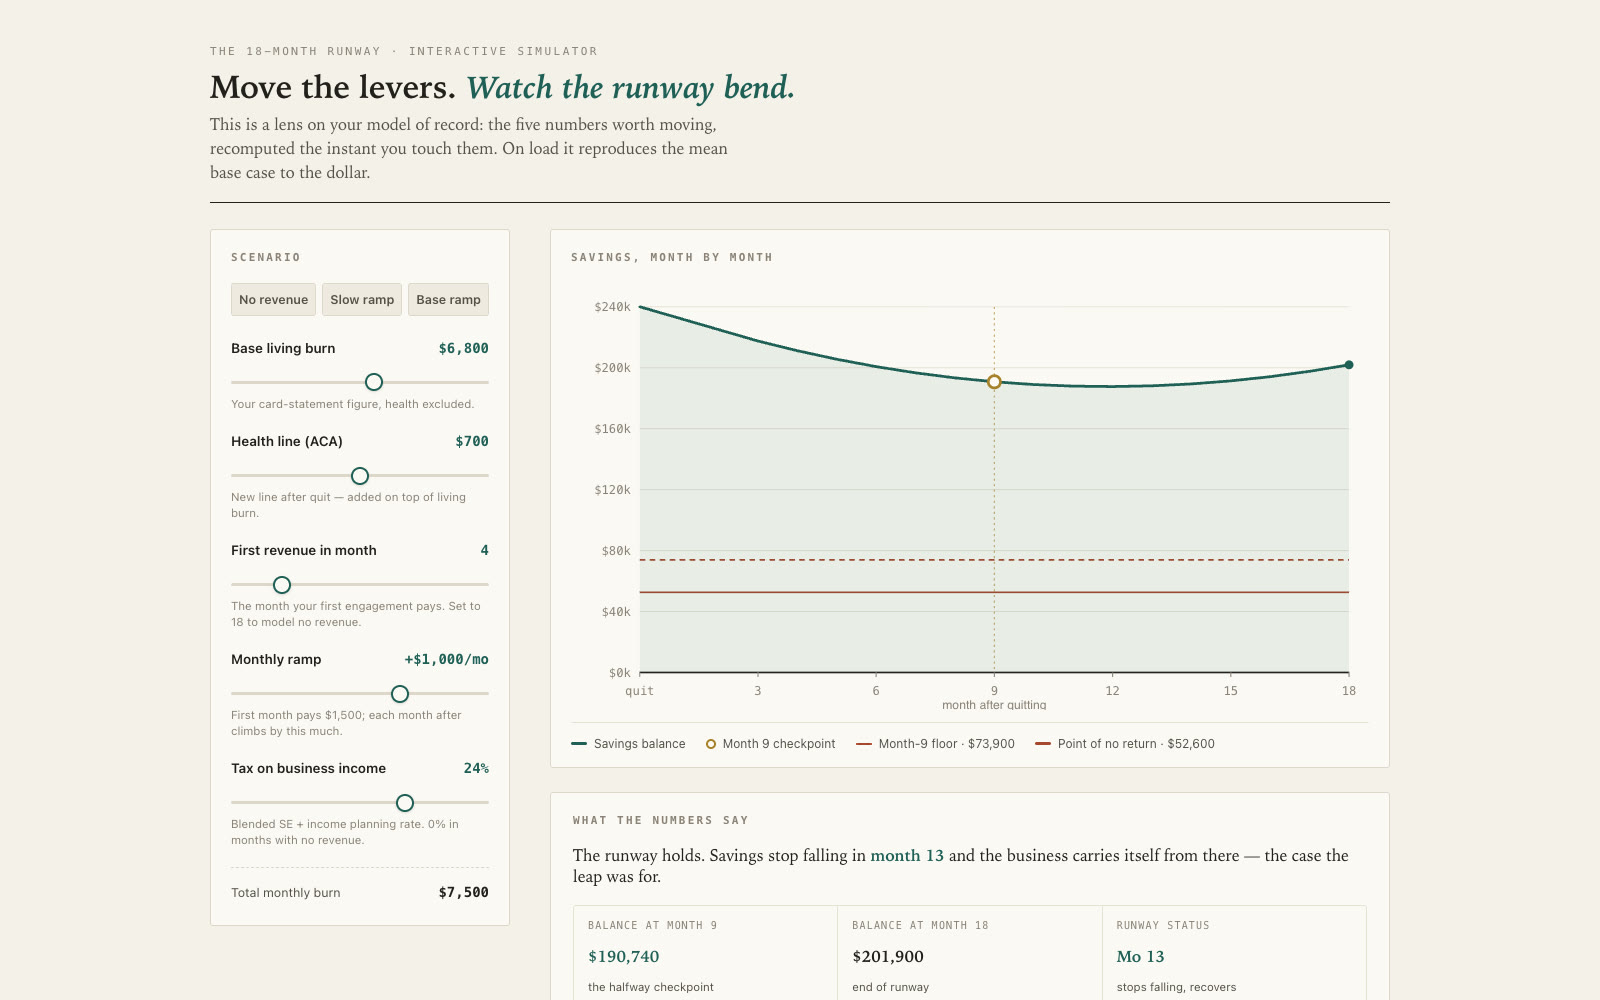Click the 'Scenario' panel heading

[x=266, y=258]
